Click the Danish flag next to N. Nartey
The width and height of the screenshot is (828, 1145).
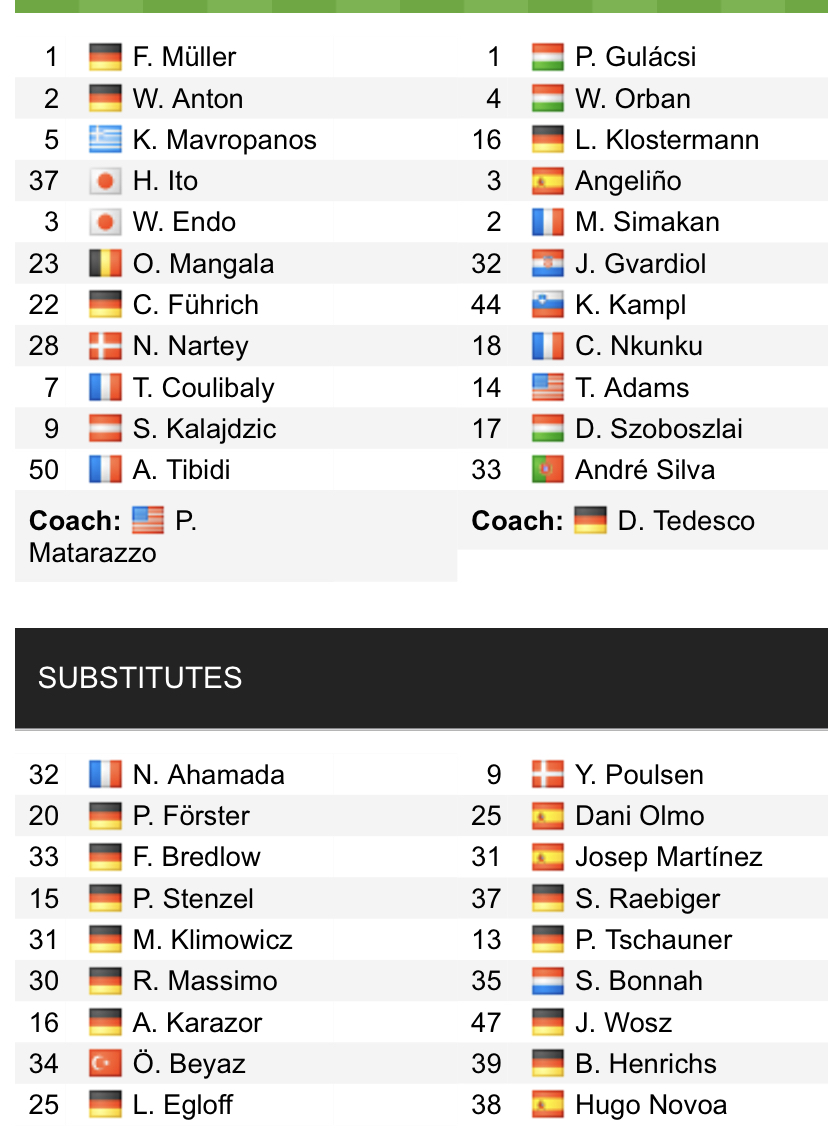(x=105, y=345)
